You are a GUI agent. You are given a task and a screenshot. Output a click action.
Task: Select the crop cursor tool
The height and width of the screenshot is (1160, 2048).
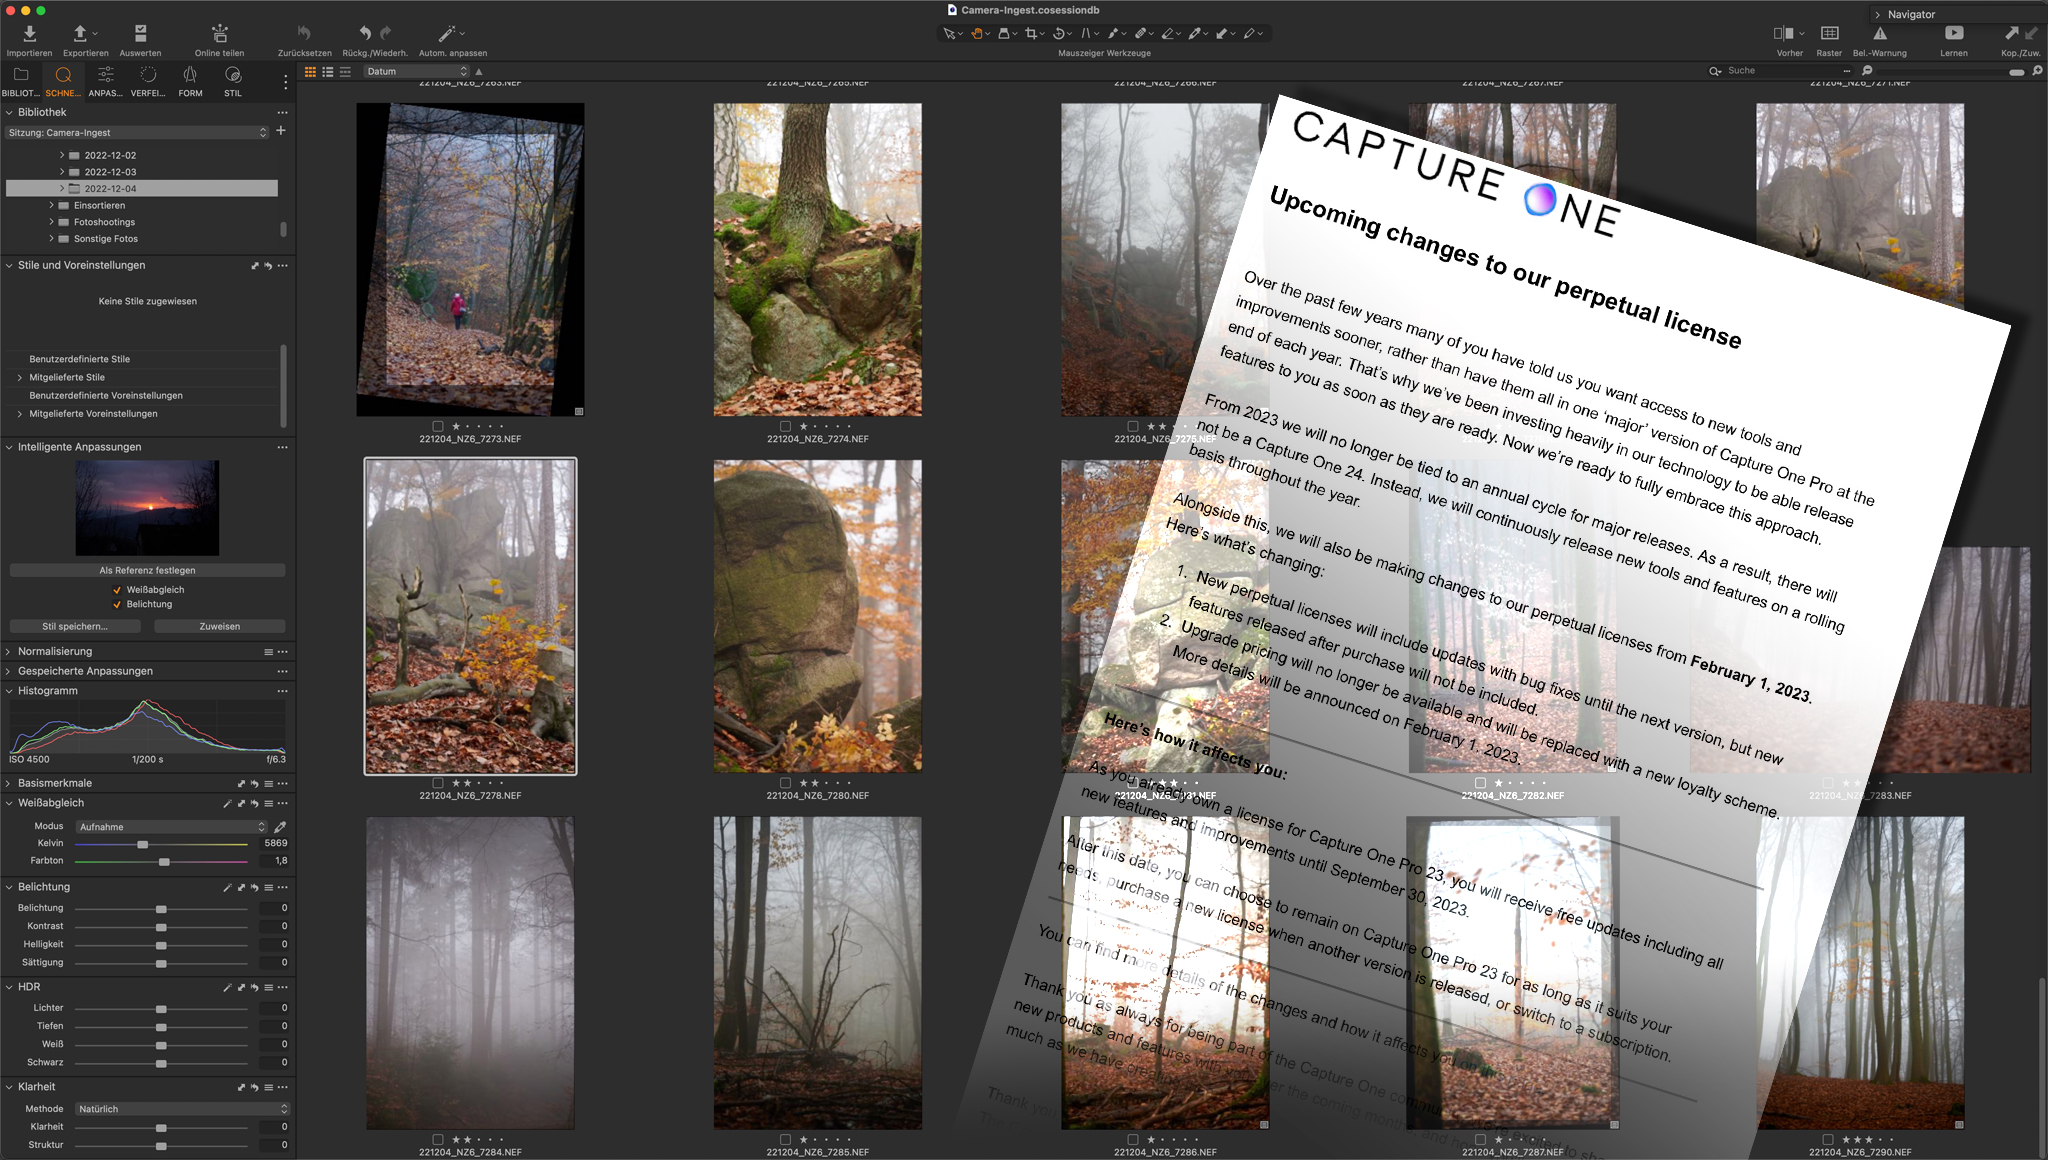pos(1030,34)
